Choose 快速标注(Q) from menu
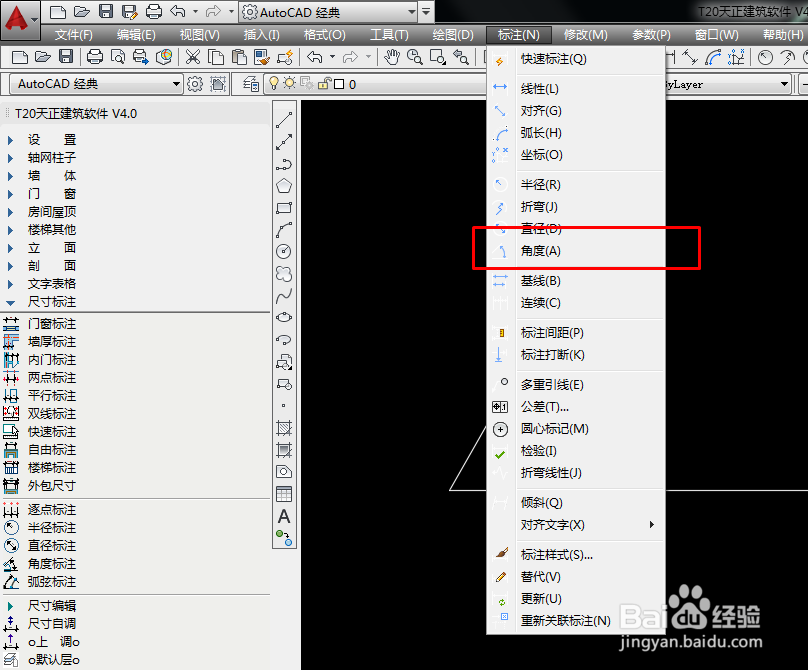808x670 pixels. point(576,59)
